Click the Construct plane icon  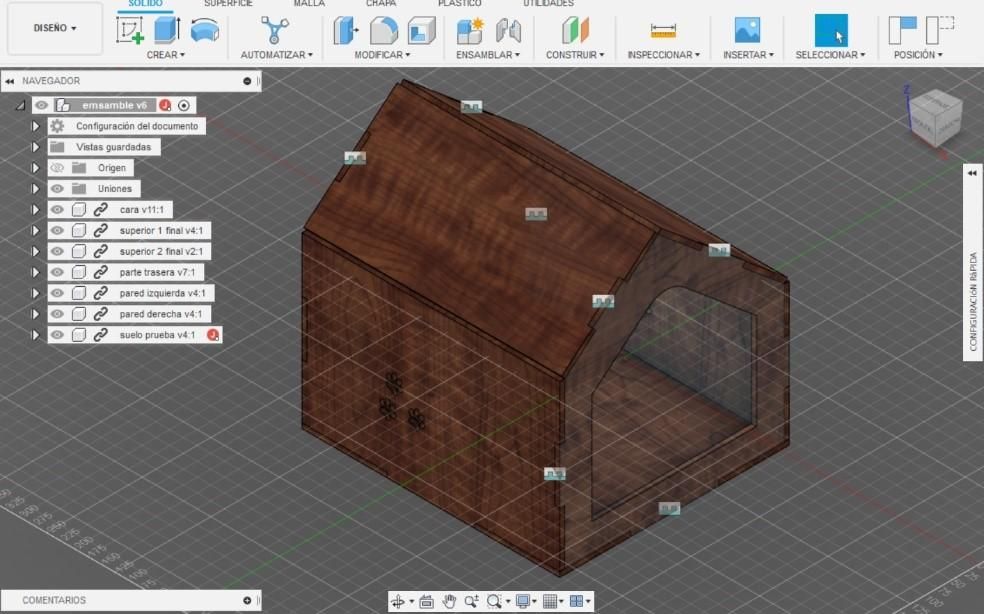(575, 30)
